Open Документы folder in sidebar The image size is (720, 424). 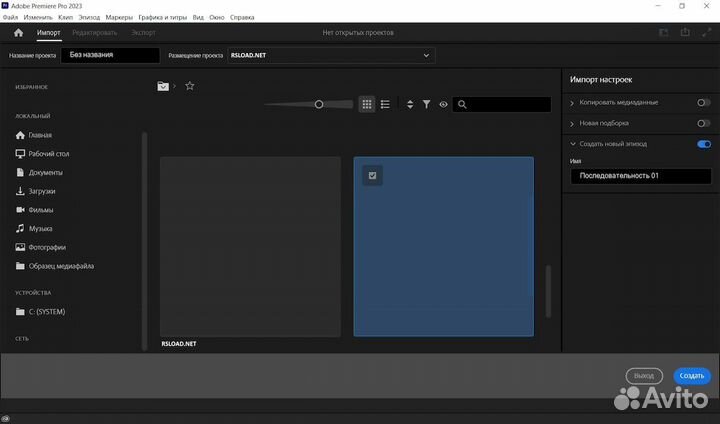pyautogui.click(x=39, y=172)
